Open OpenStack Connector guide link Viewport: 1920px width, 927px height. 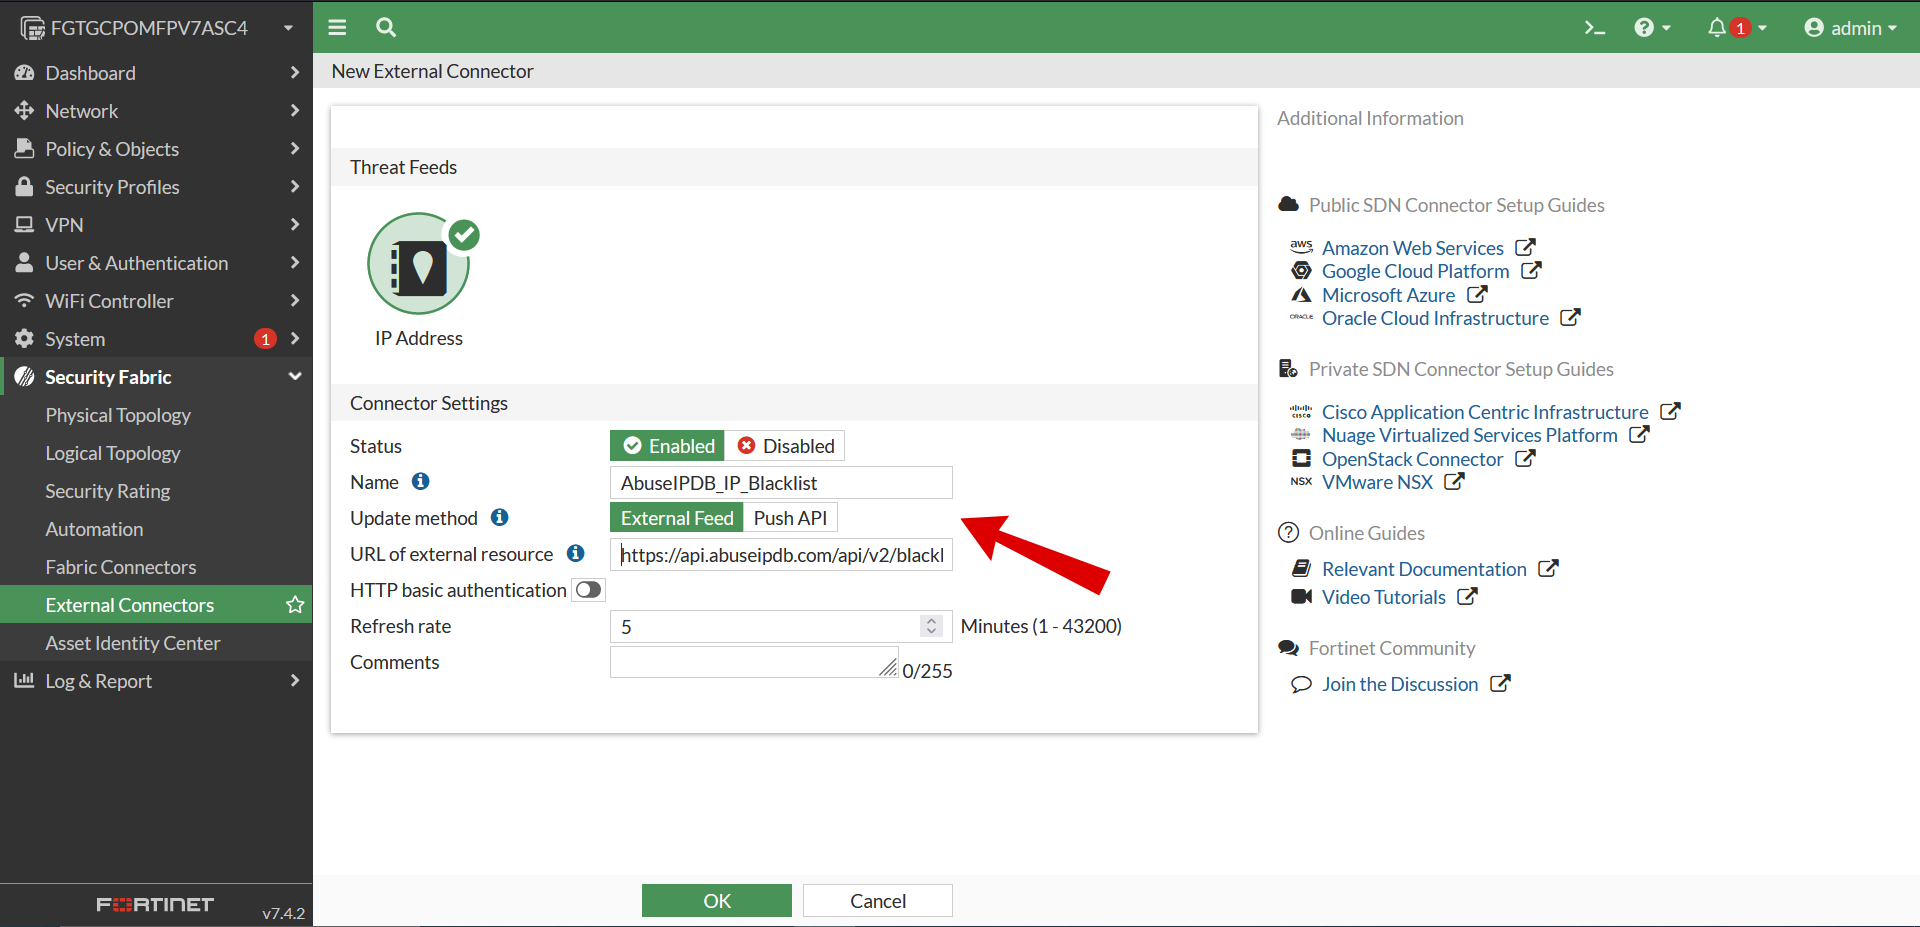pyautogui.click(x=1412, y=459)
